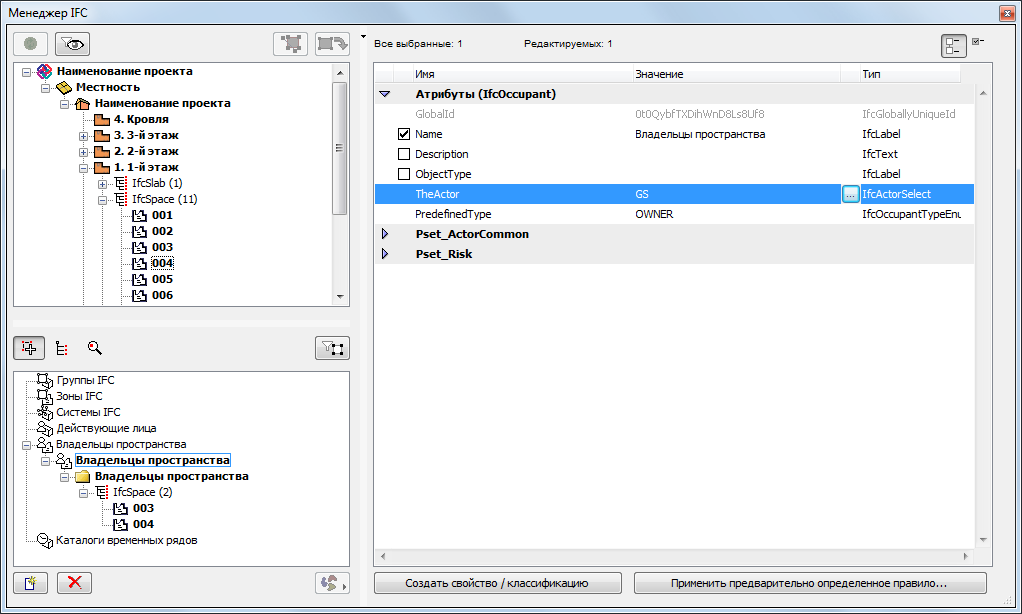Click the green circle button in top toolbar
The image size is (1022, 614).
click(x=30, y=44)
